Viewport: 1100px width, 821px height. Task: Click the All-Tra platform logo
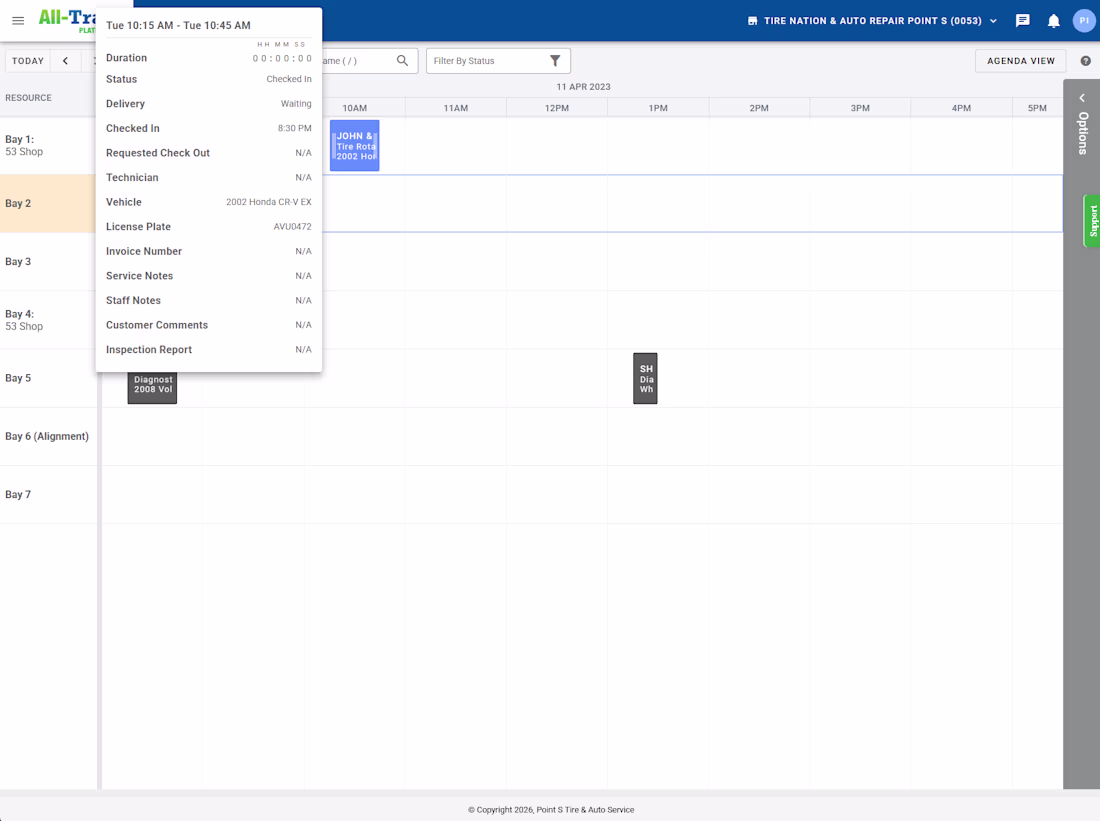coord(67,20)
